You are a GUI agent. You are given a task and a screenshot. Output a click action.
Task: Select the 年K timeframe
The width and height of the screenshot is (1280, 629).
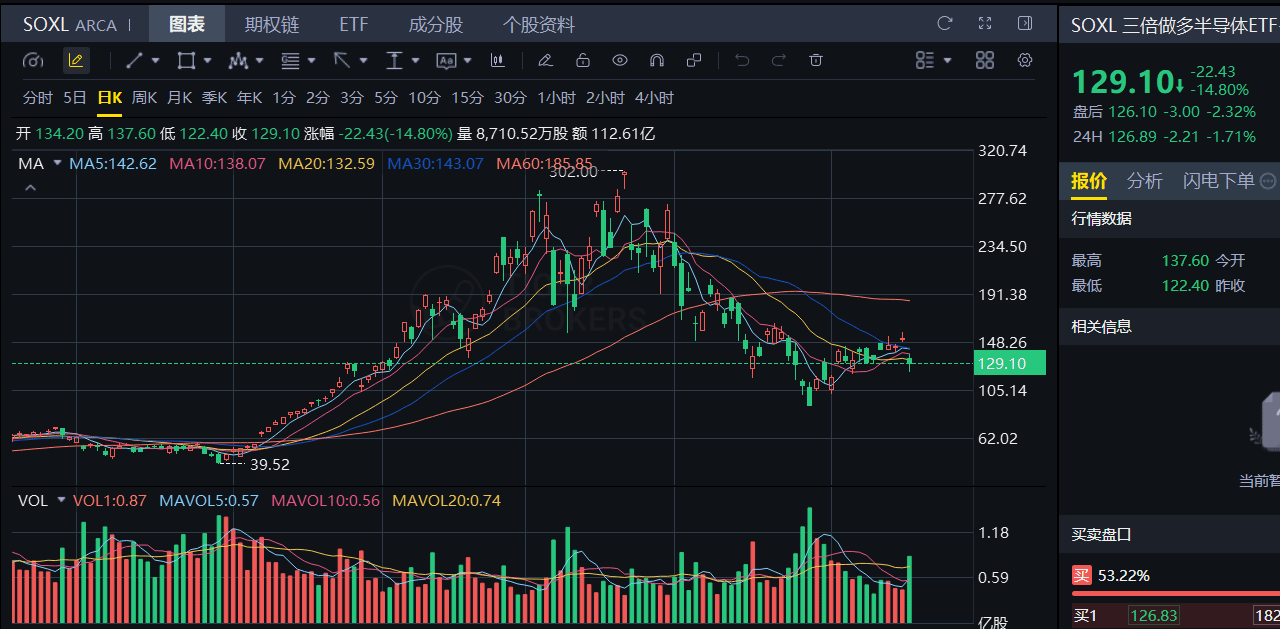coord(249,98)
